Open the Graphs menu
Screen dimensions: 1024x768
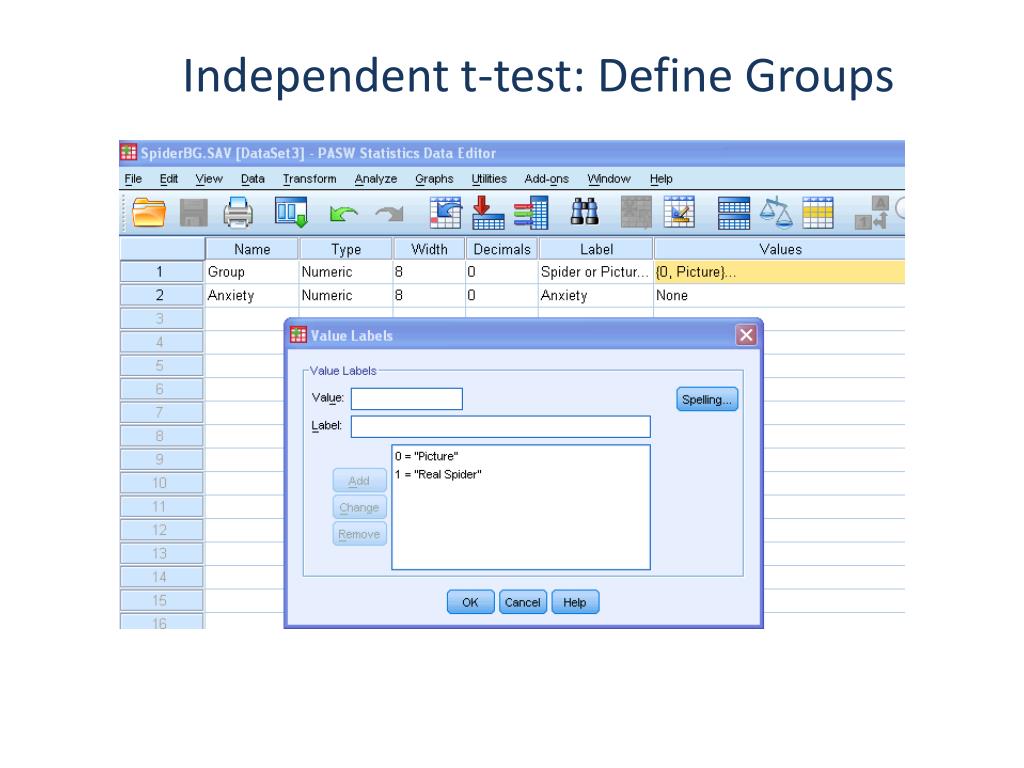pyautogui.click(x=434, y=179)
